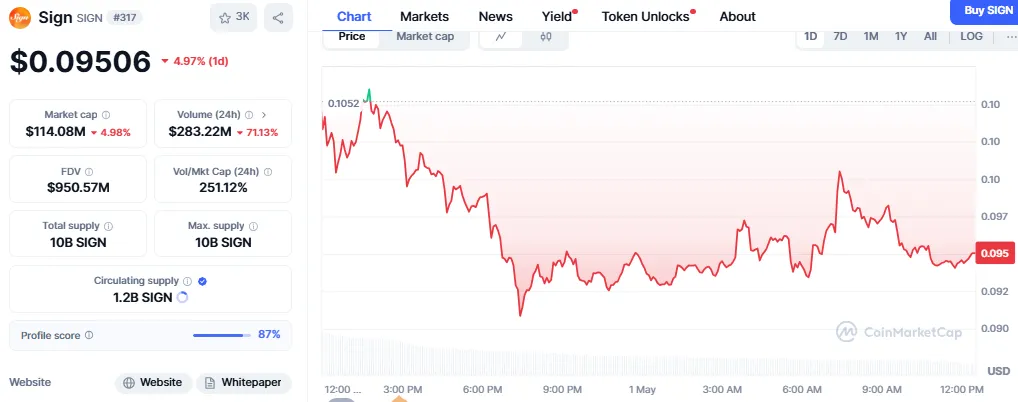The width and height of the screenshot is (1018, 402).
Task: Click the Market cap info icon
Action: 106,115
